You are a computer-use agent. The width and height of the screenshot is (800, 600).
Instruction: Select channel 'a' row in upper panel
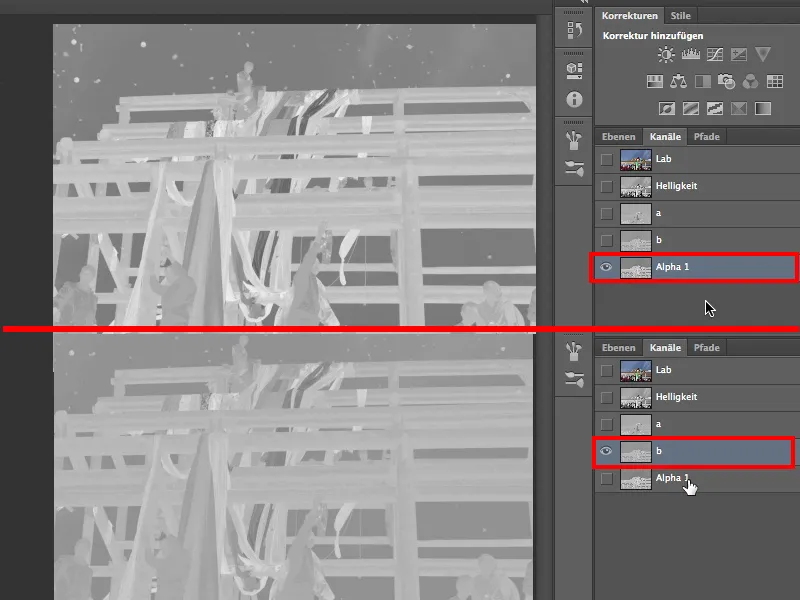coord(697,213)
